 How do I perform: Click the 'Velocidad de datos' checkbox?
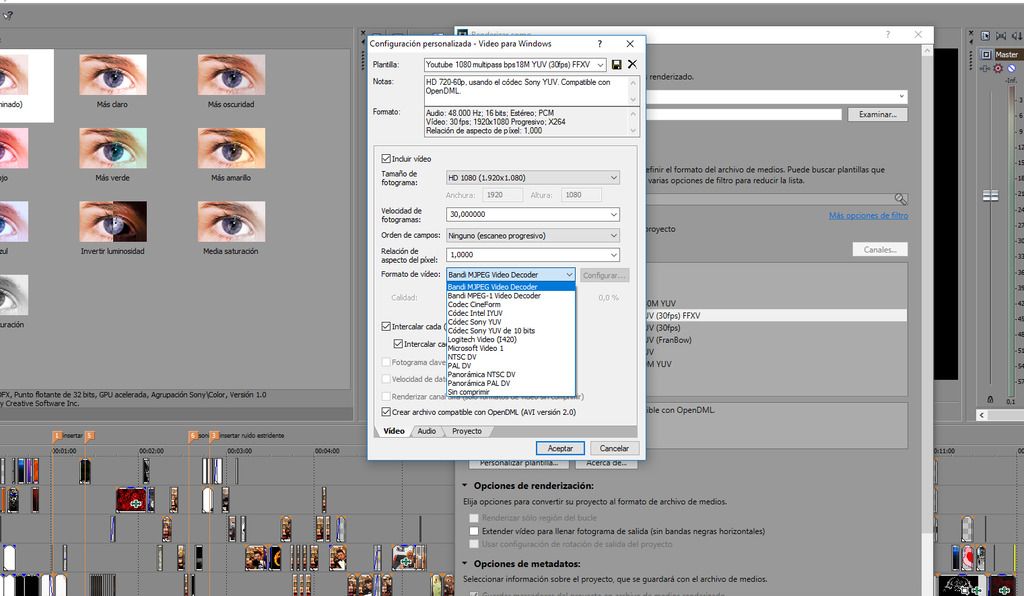click(386, 379)
